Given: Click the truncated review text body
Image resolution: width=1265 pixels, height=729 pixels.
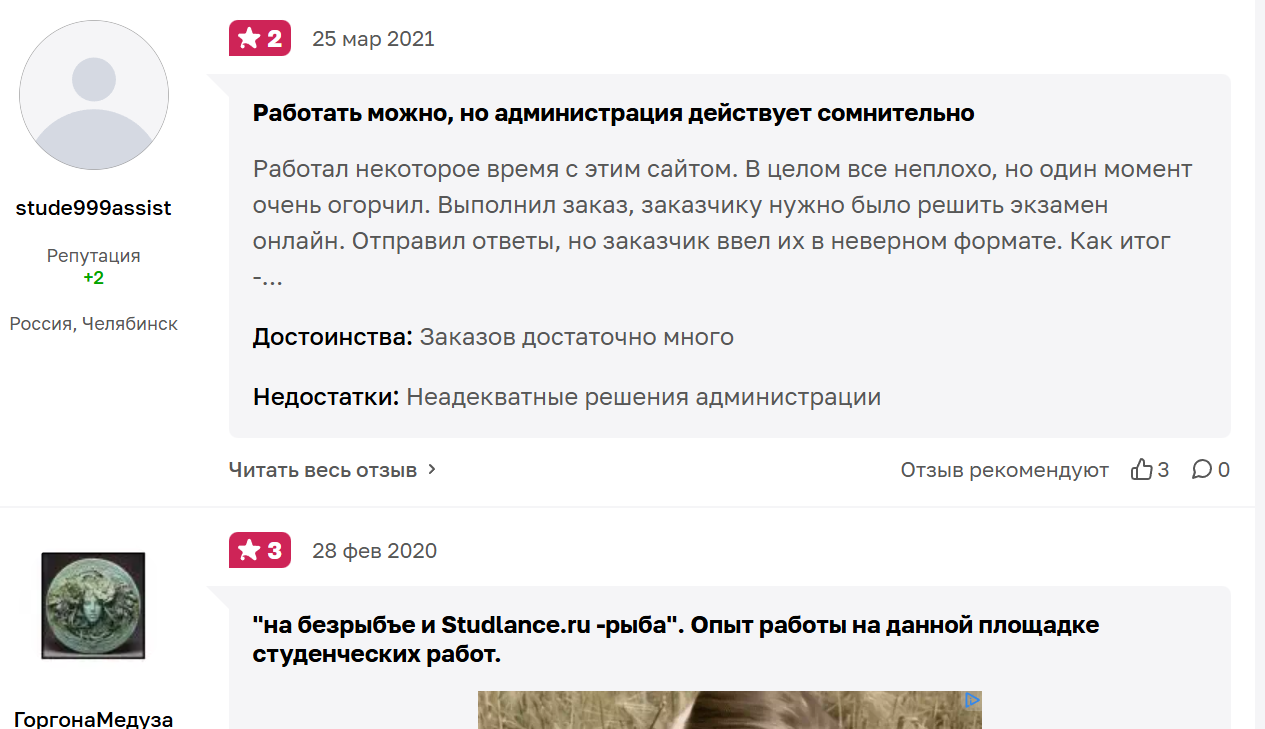Looking at the screenshot, I should (722, 223).
